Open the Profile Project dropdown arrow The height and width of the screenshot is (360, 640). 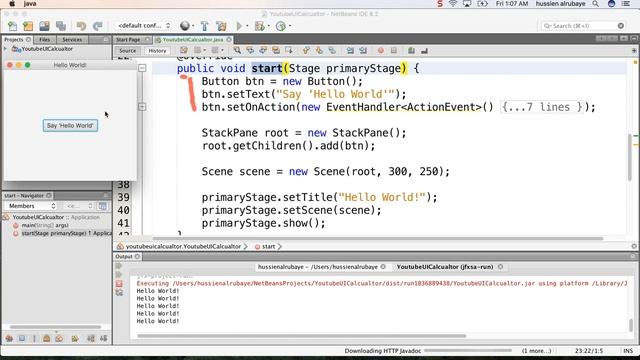point(289,26)
